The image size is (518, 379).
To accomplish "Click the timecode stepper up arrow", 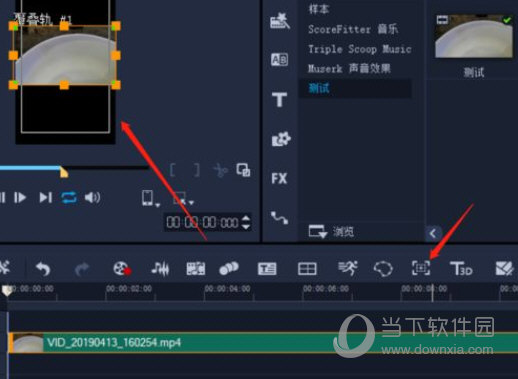I will point(246,218).
